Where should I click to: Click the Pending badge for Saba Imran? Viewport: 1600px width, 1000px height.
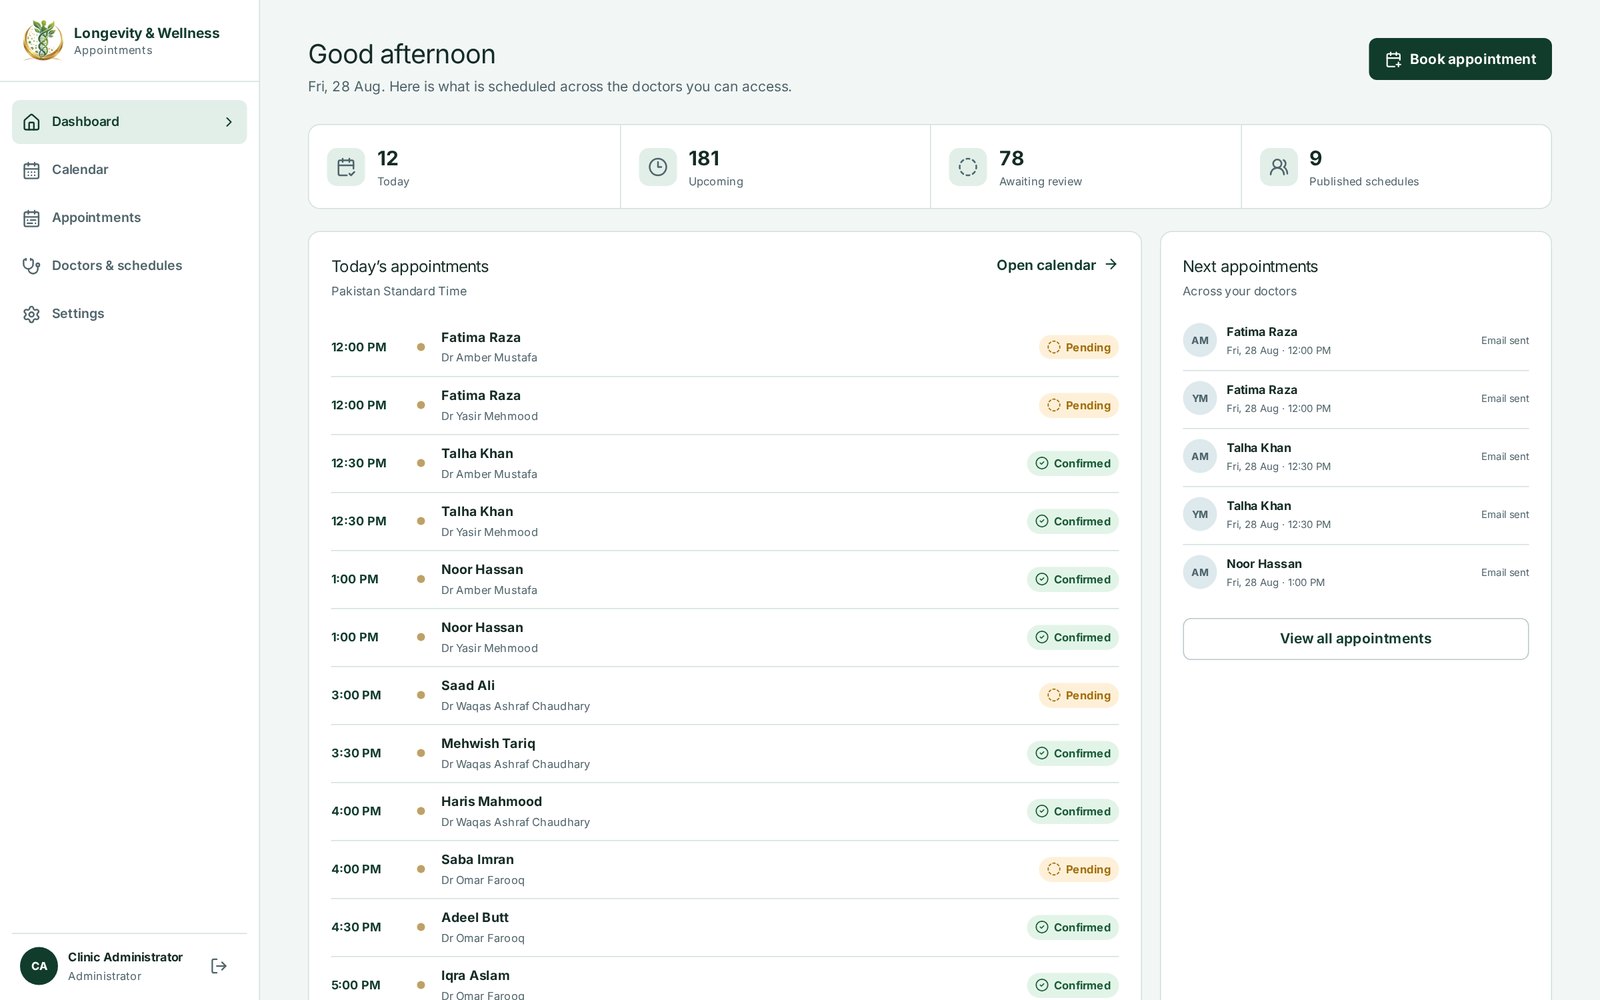[x=1079, y=869]
